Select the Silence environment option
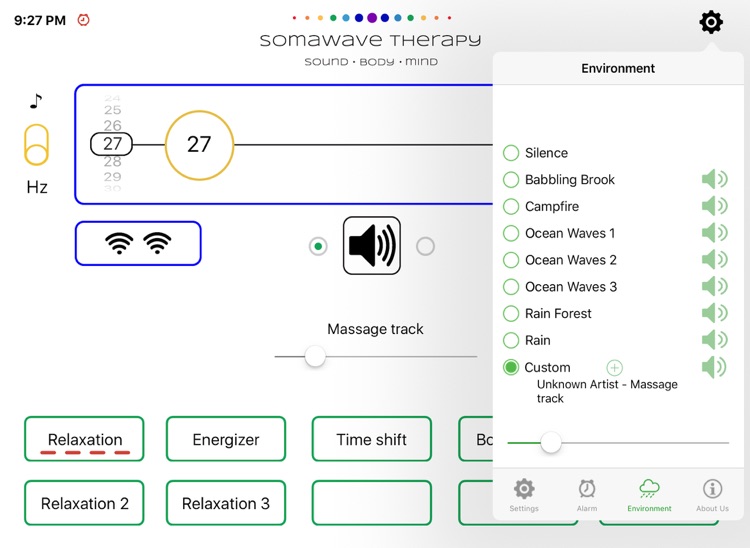750x548 pixels. [x=511, y=153]
